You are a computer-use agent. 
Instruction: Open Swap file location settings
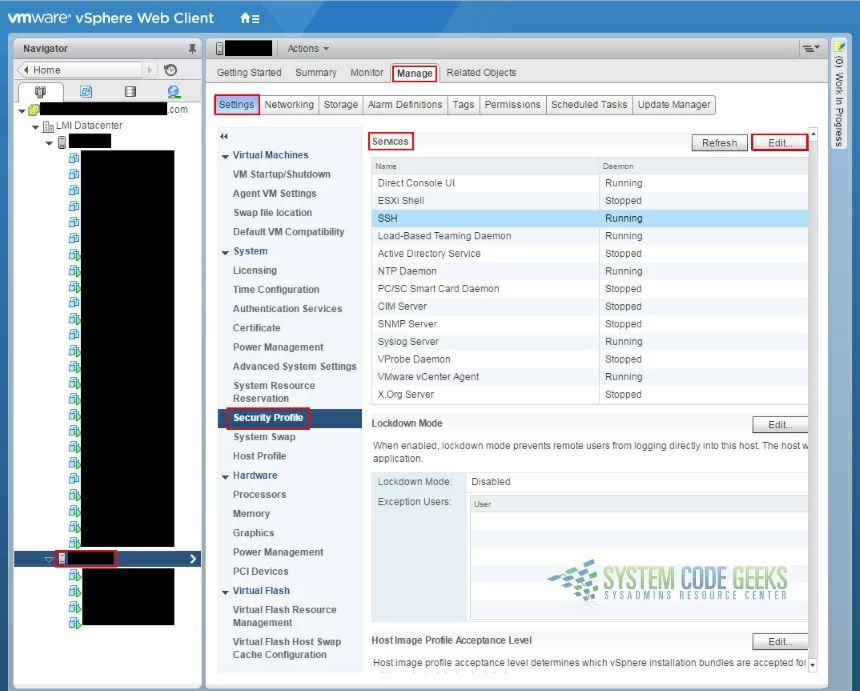(x=273, y=213)
